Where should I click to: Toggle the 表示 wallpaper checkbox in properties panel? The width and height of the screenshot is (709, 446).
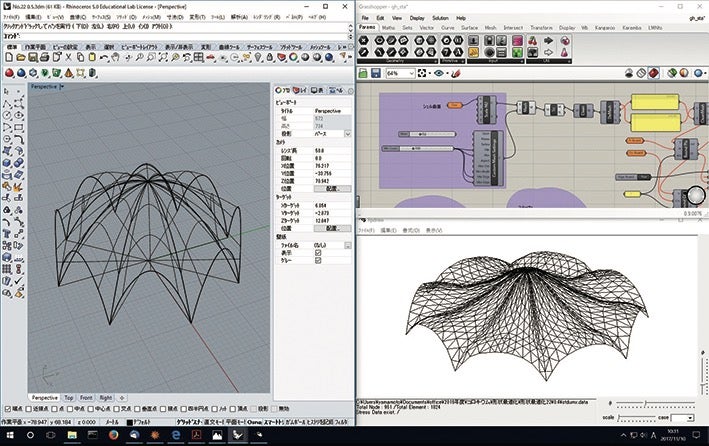(318, 253)
